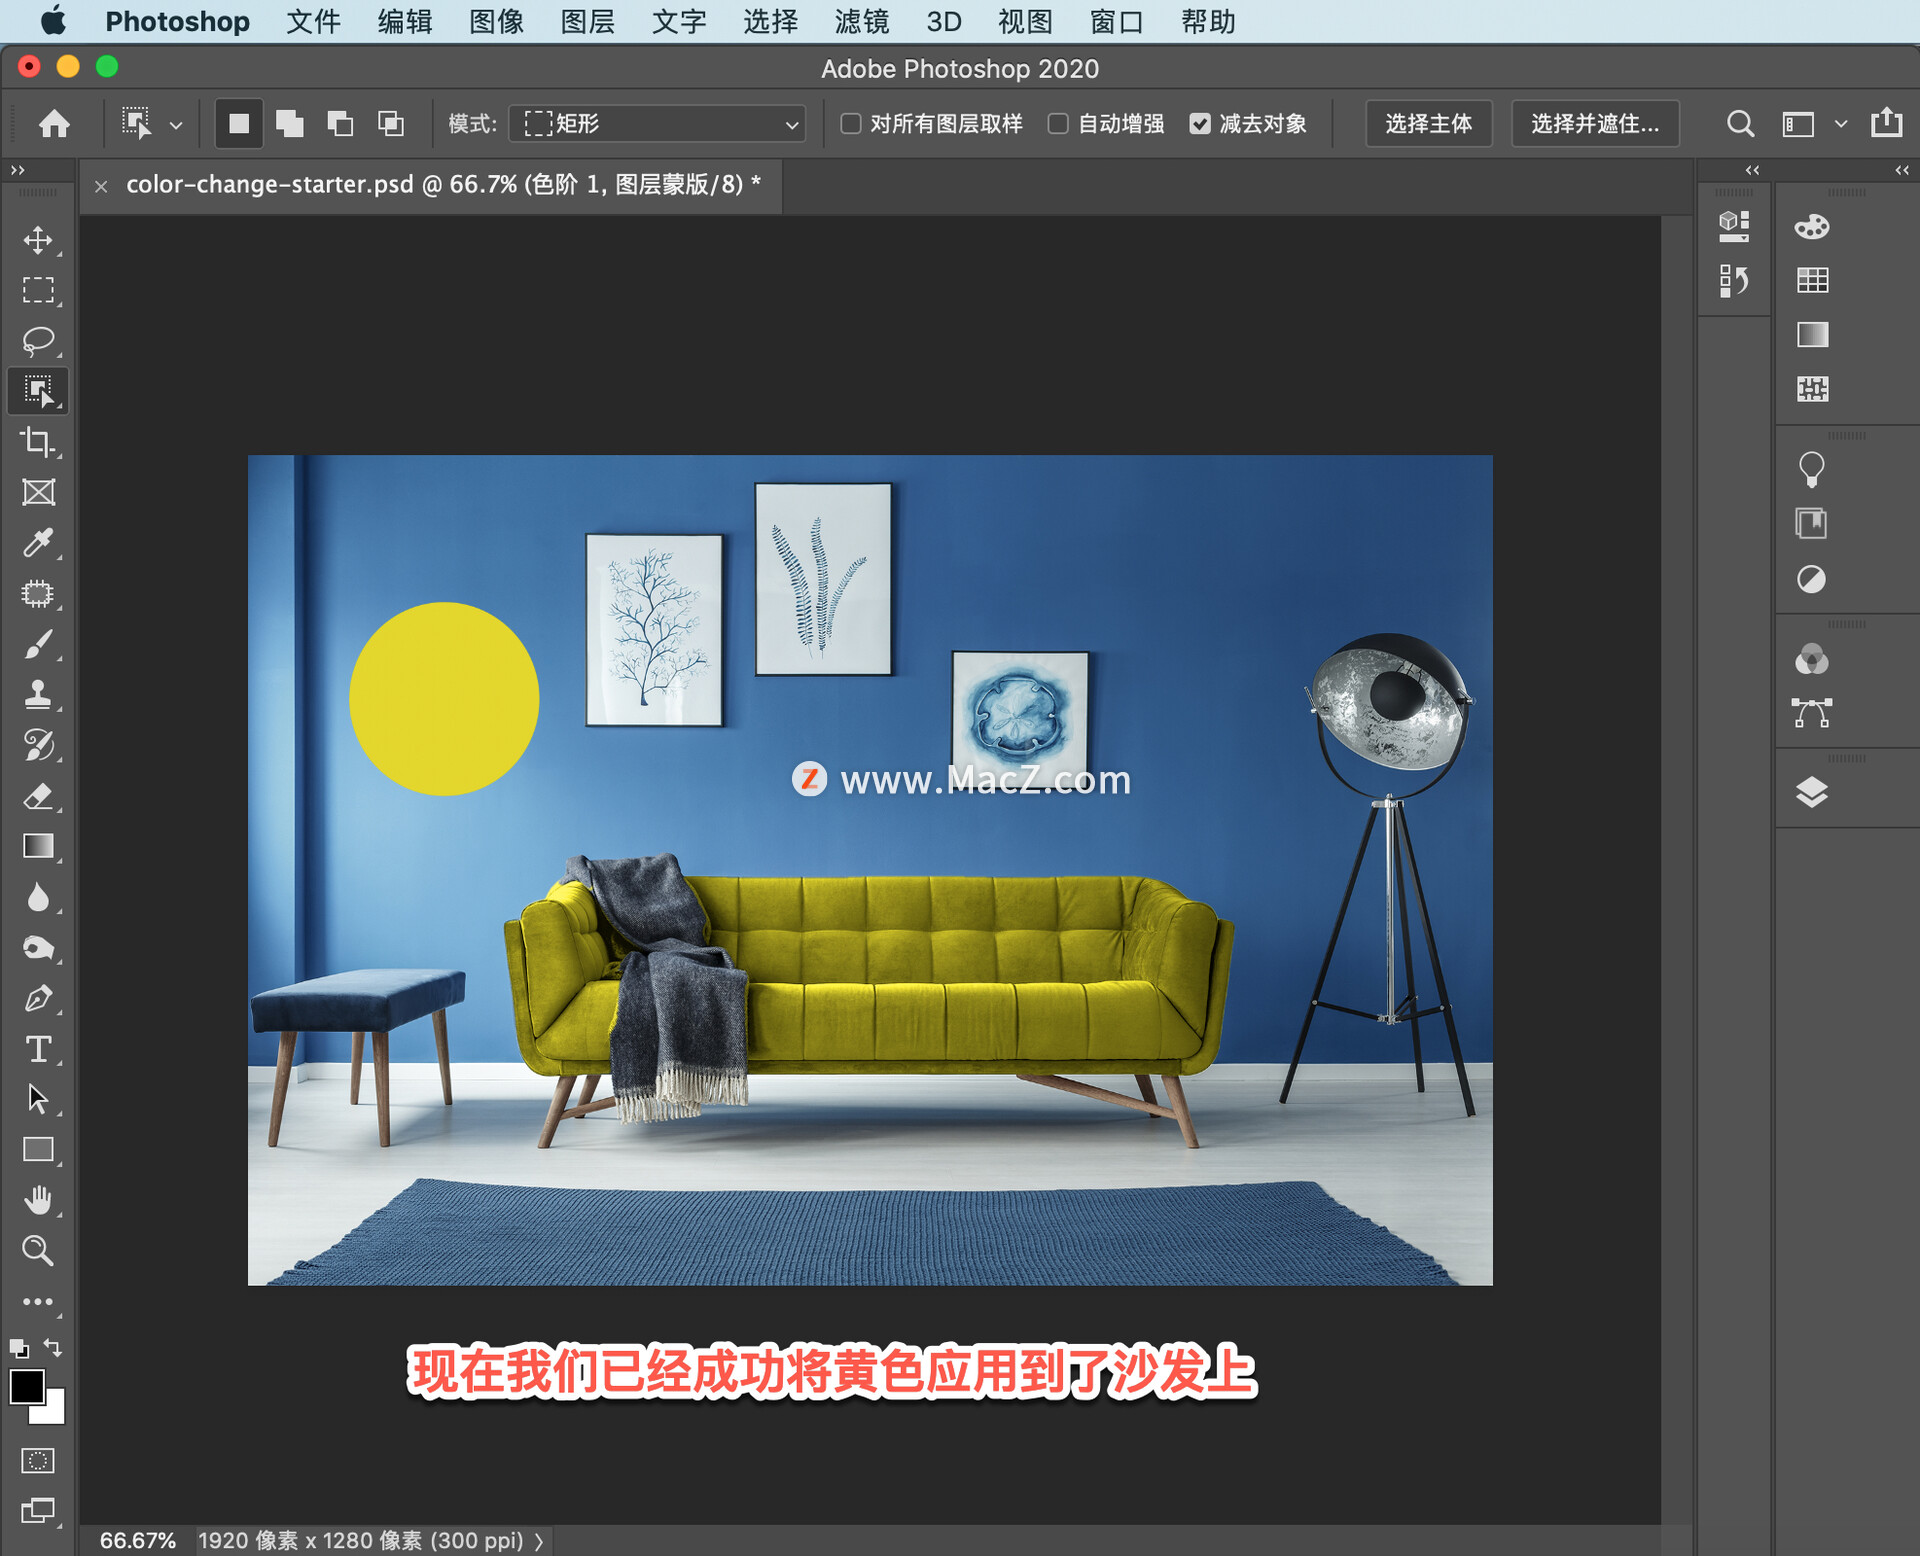Enable Auto-Enhance checkbox
This screenshot has height=1556, width=1920.
1058,124
